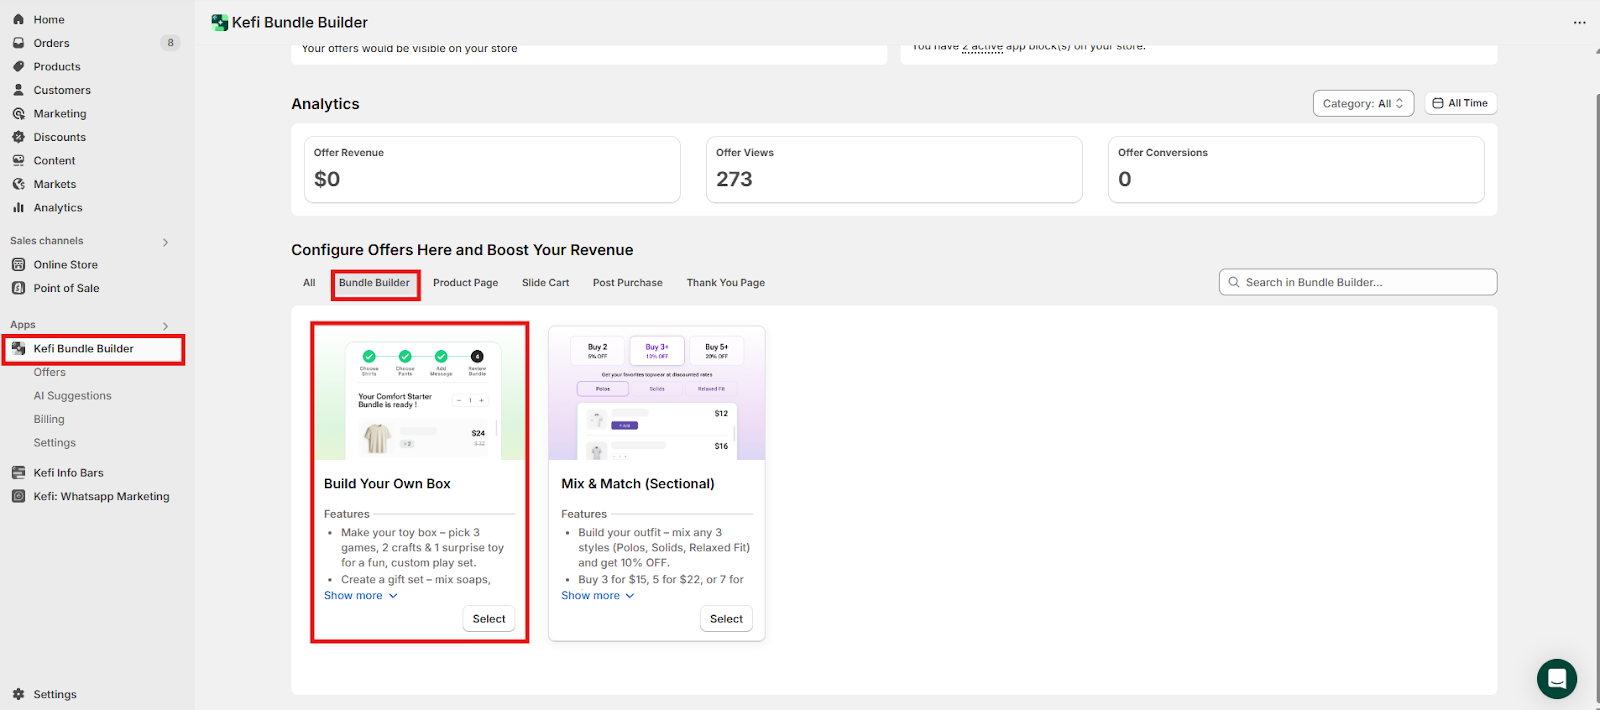This screenshot has width=1600, height=710.
Task: Open the three-dot menu at top right
Action: tap(1579, 22)
